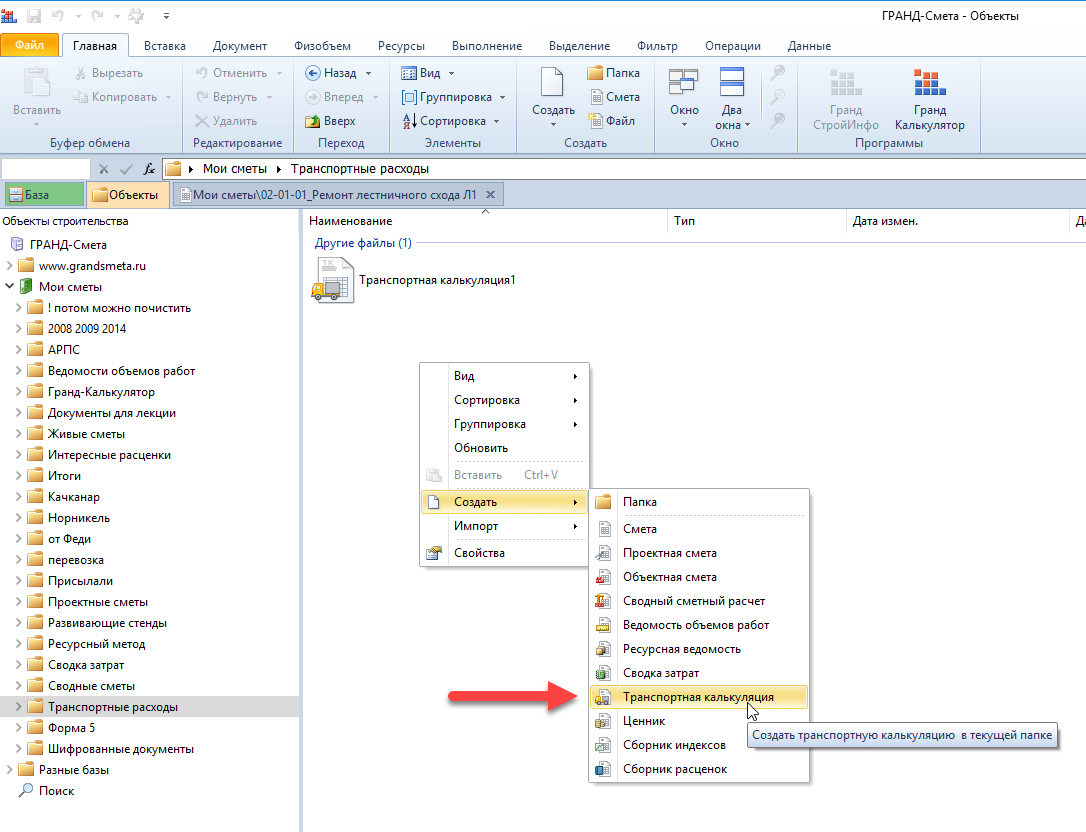Switch to the Ресурсы ribbon tab

[401, 46]
